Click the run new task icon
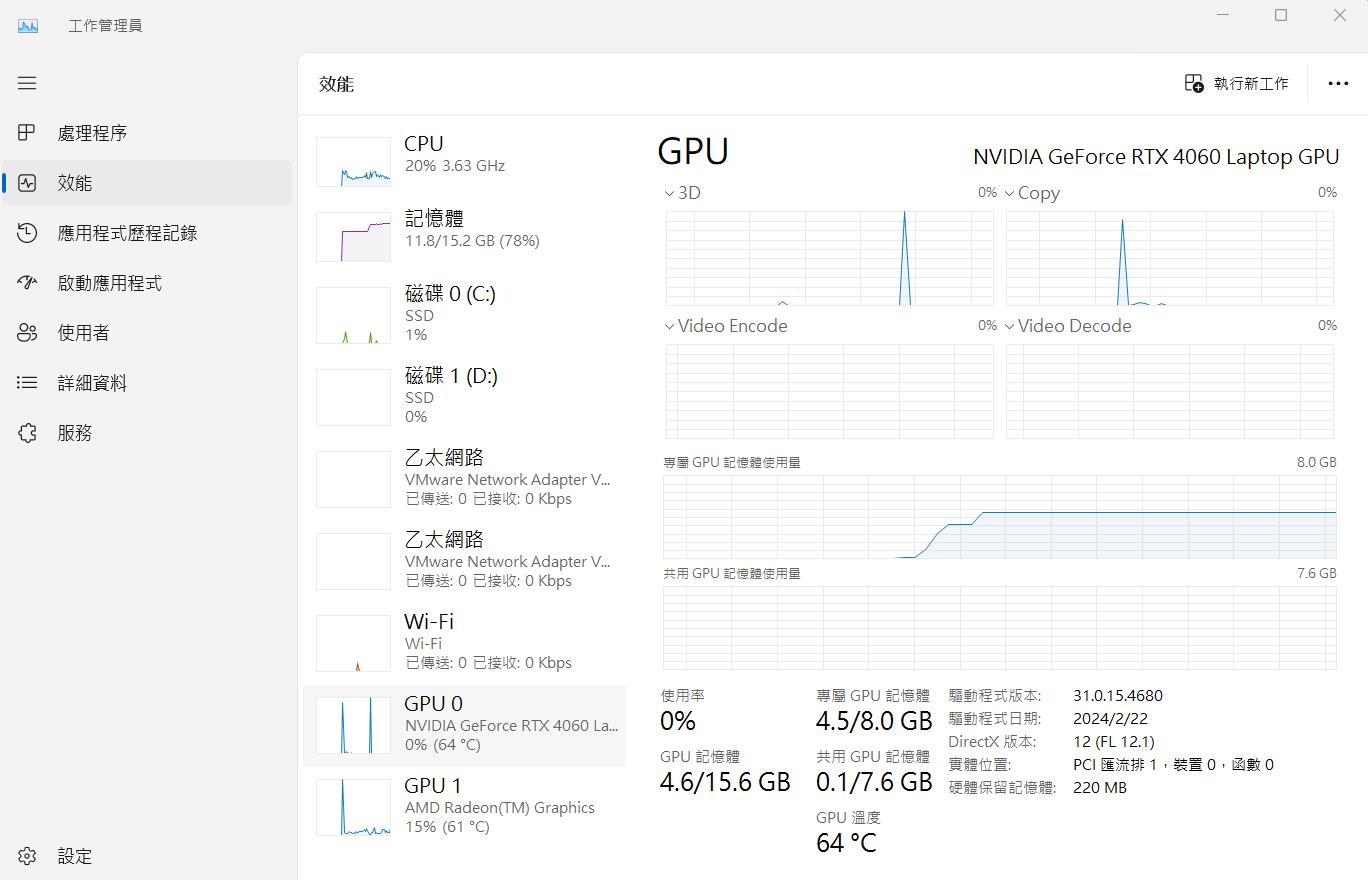This screenshot has width=1368, height=880. (x=1194, y=83)
